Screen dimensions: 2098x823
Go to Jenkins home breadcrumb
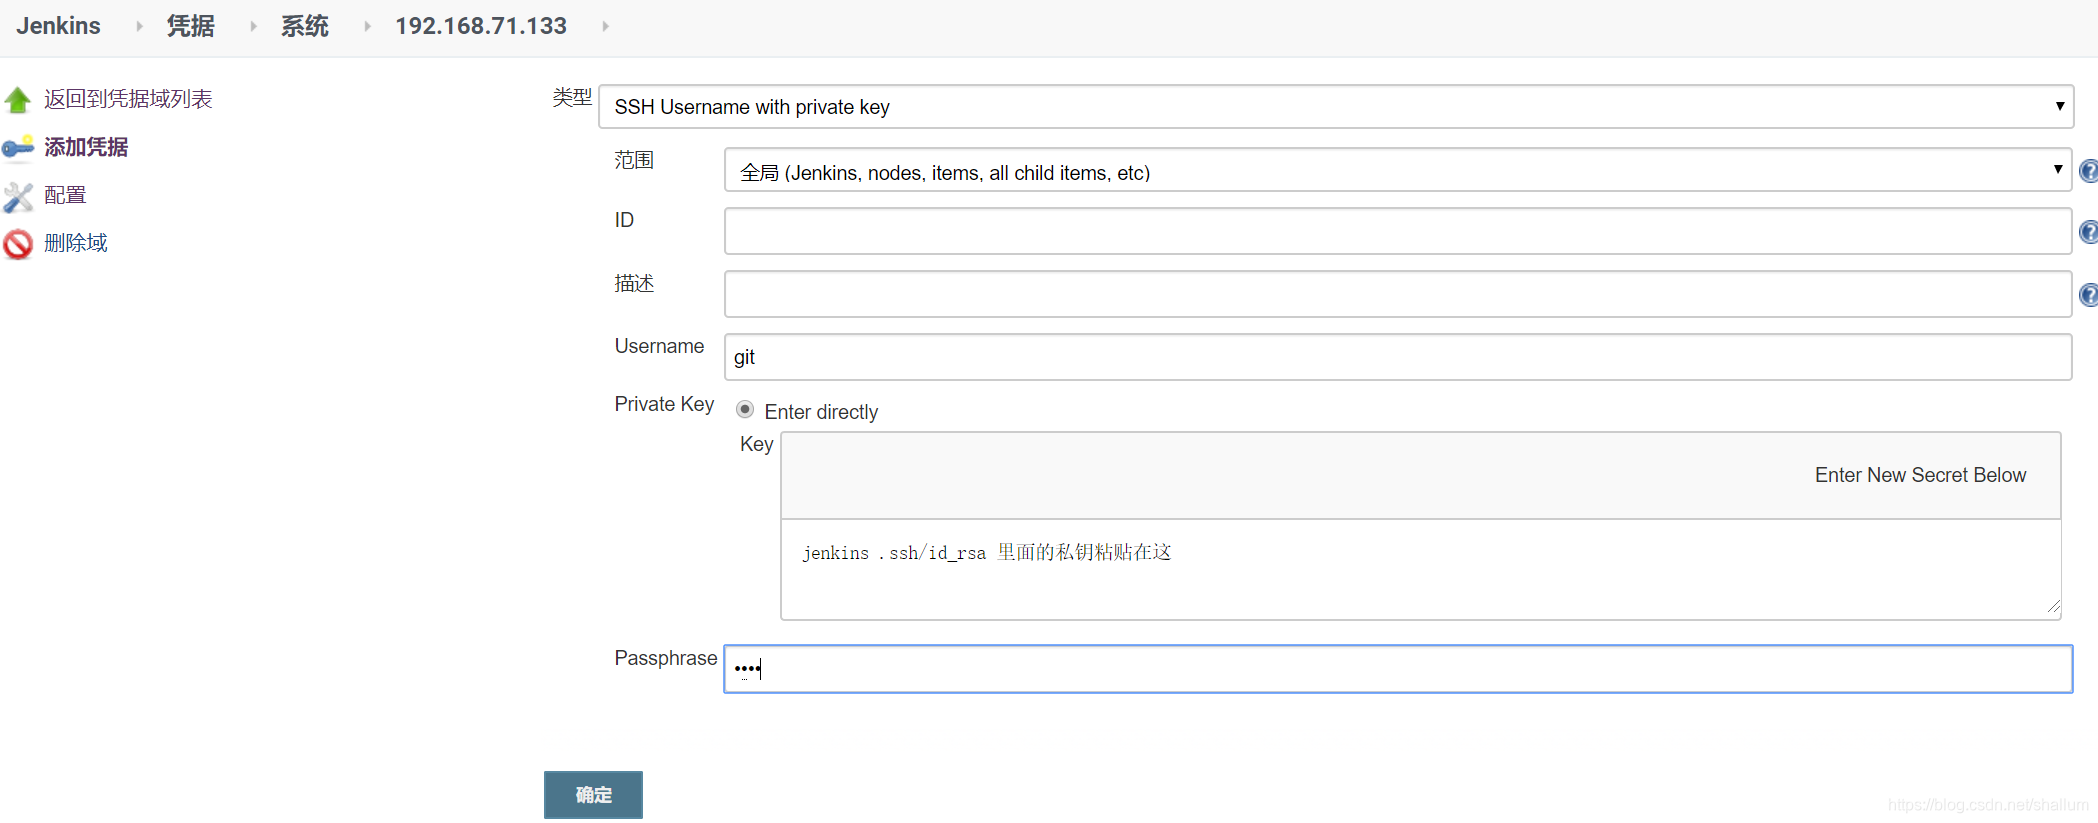(x=58, y=26)
